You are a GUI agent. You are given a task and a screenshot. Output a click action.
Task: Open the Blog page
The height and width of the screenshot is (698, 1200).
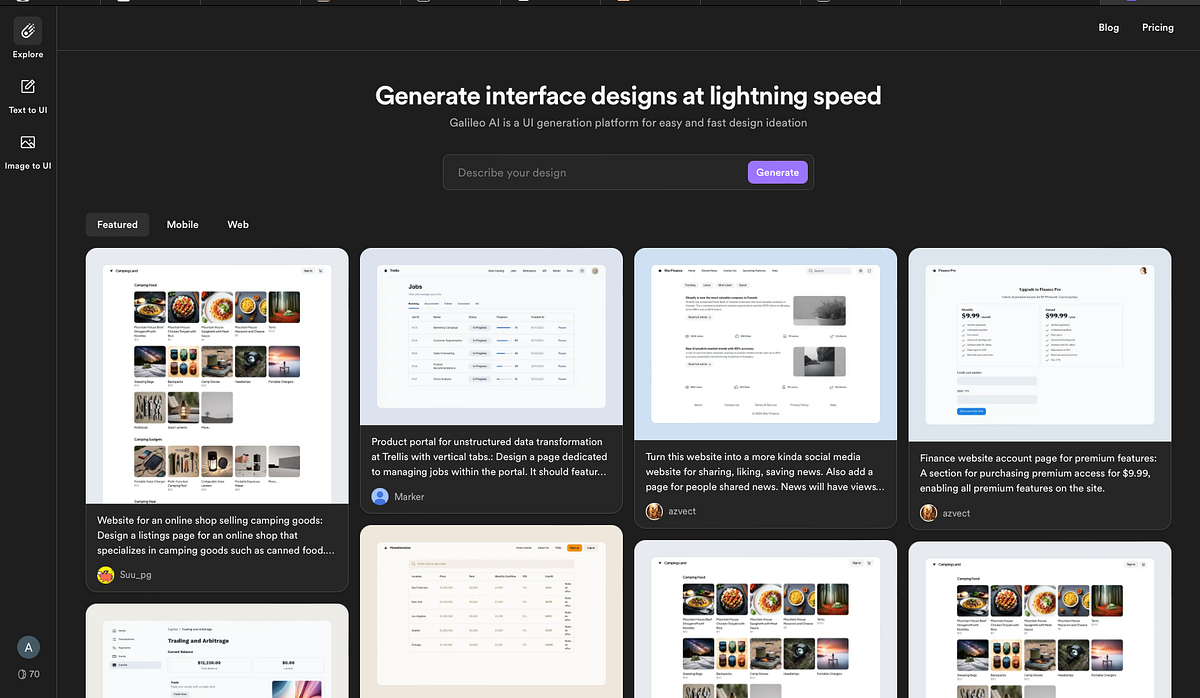pos(1108,28)
